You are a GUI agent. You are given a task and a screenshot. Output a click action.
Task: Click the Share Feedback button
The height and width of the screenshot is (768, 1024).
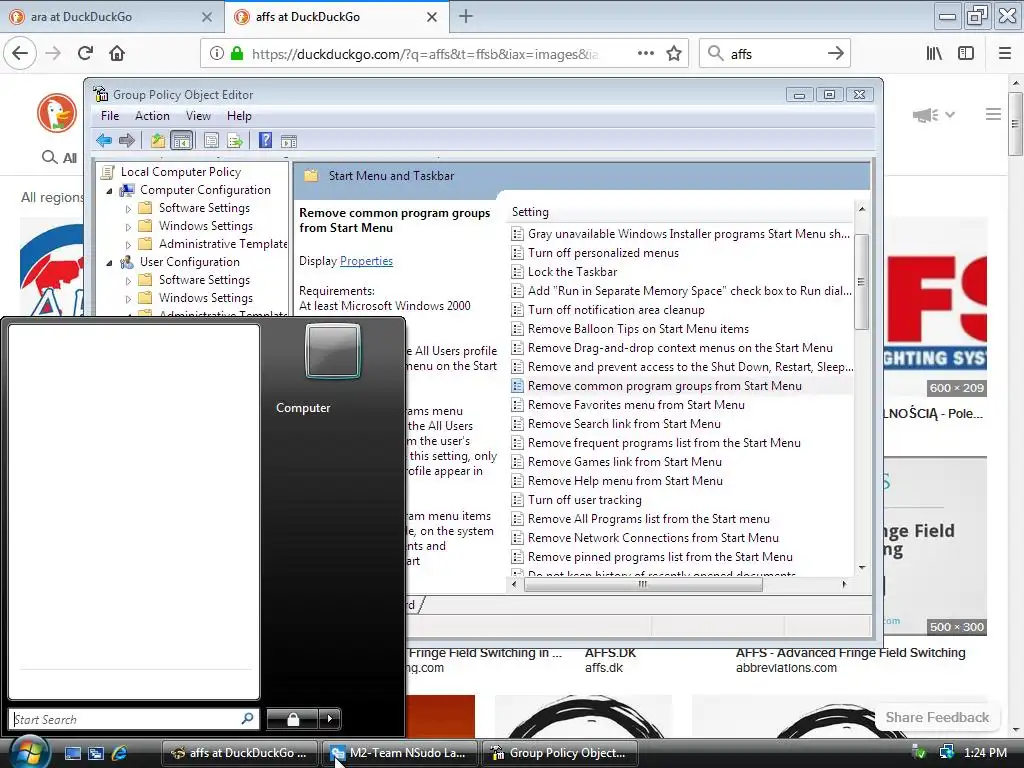point(937,717)
